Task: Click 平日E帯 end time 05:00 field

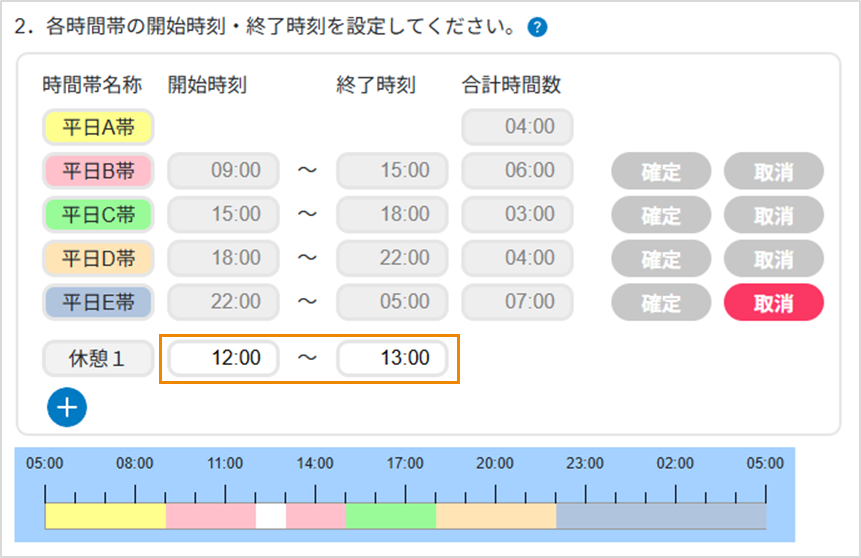Action: click(392, 302)
